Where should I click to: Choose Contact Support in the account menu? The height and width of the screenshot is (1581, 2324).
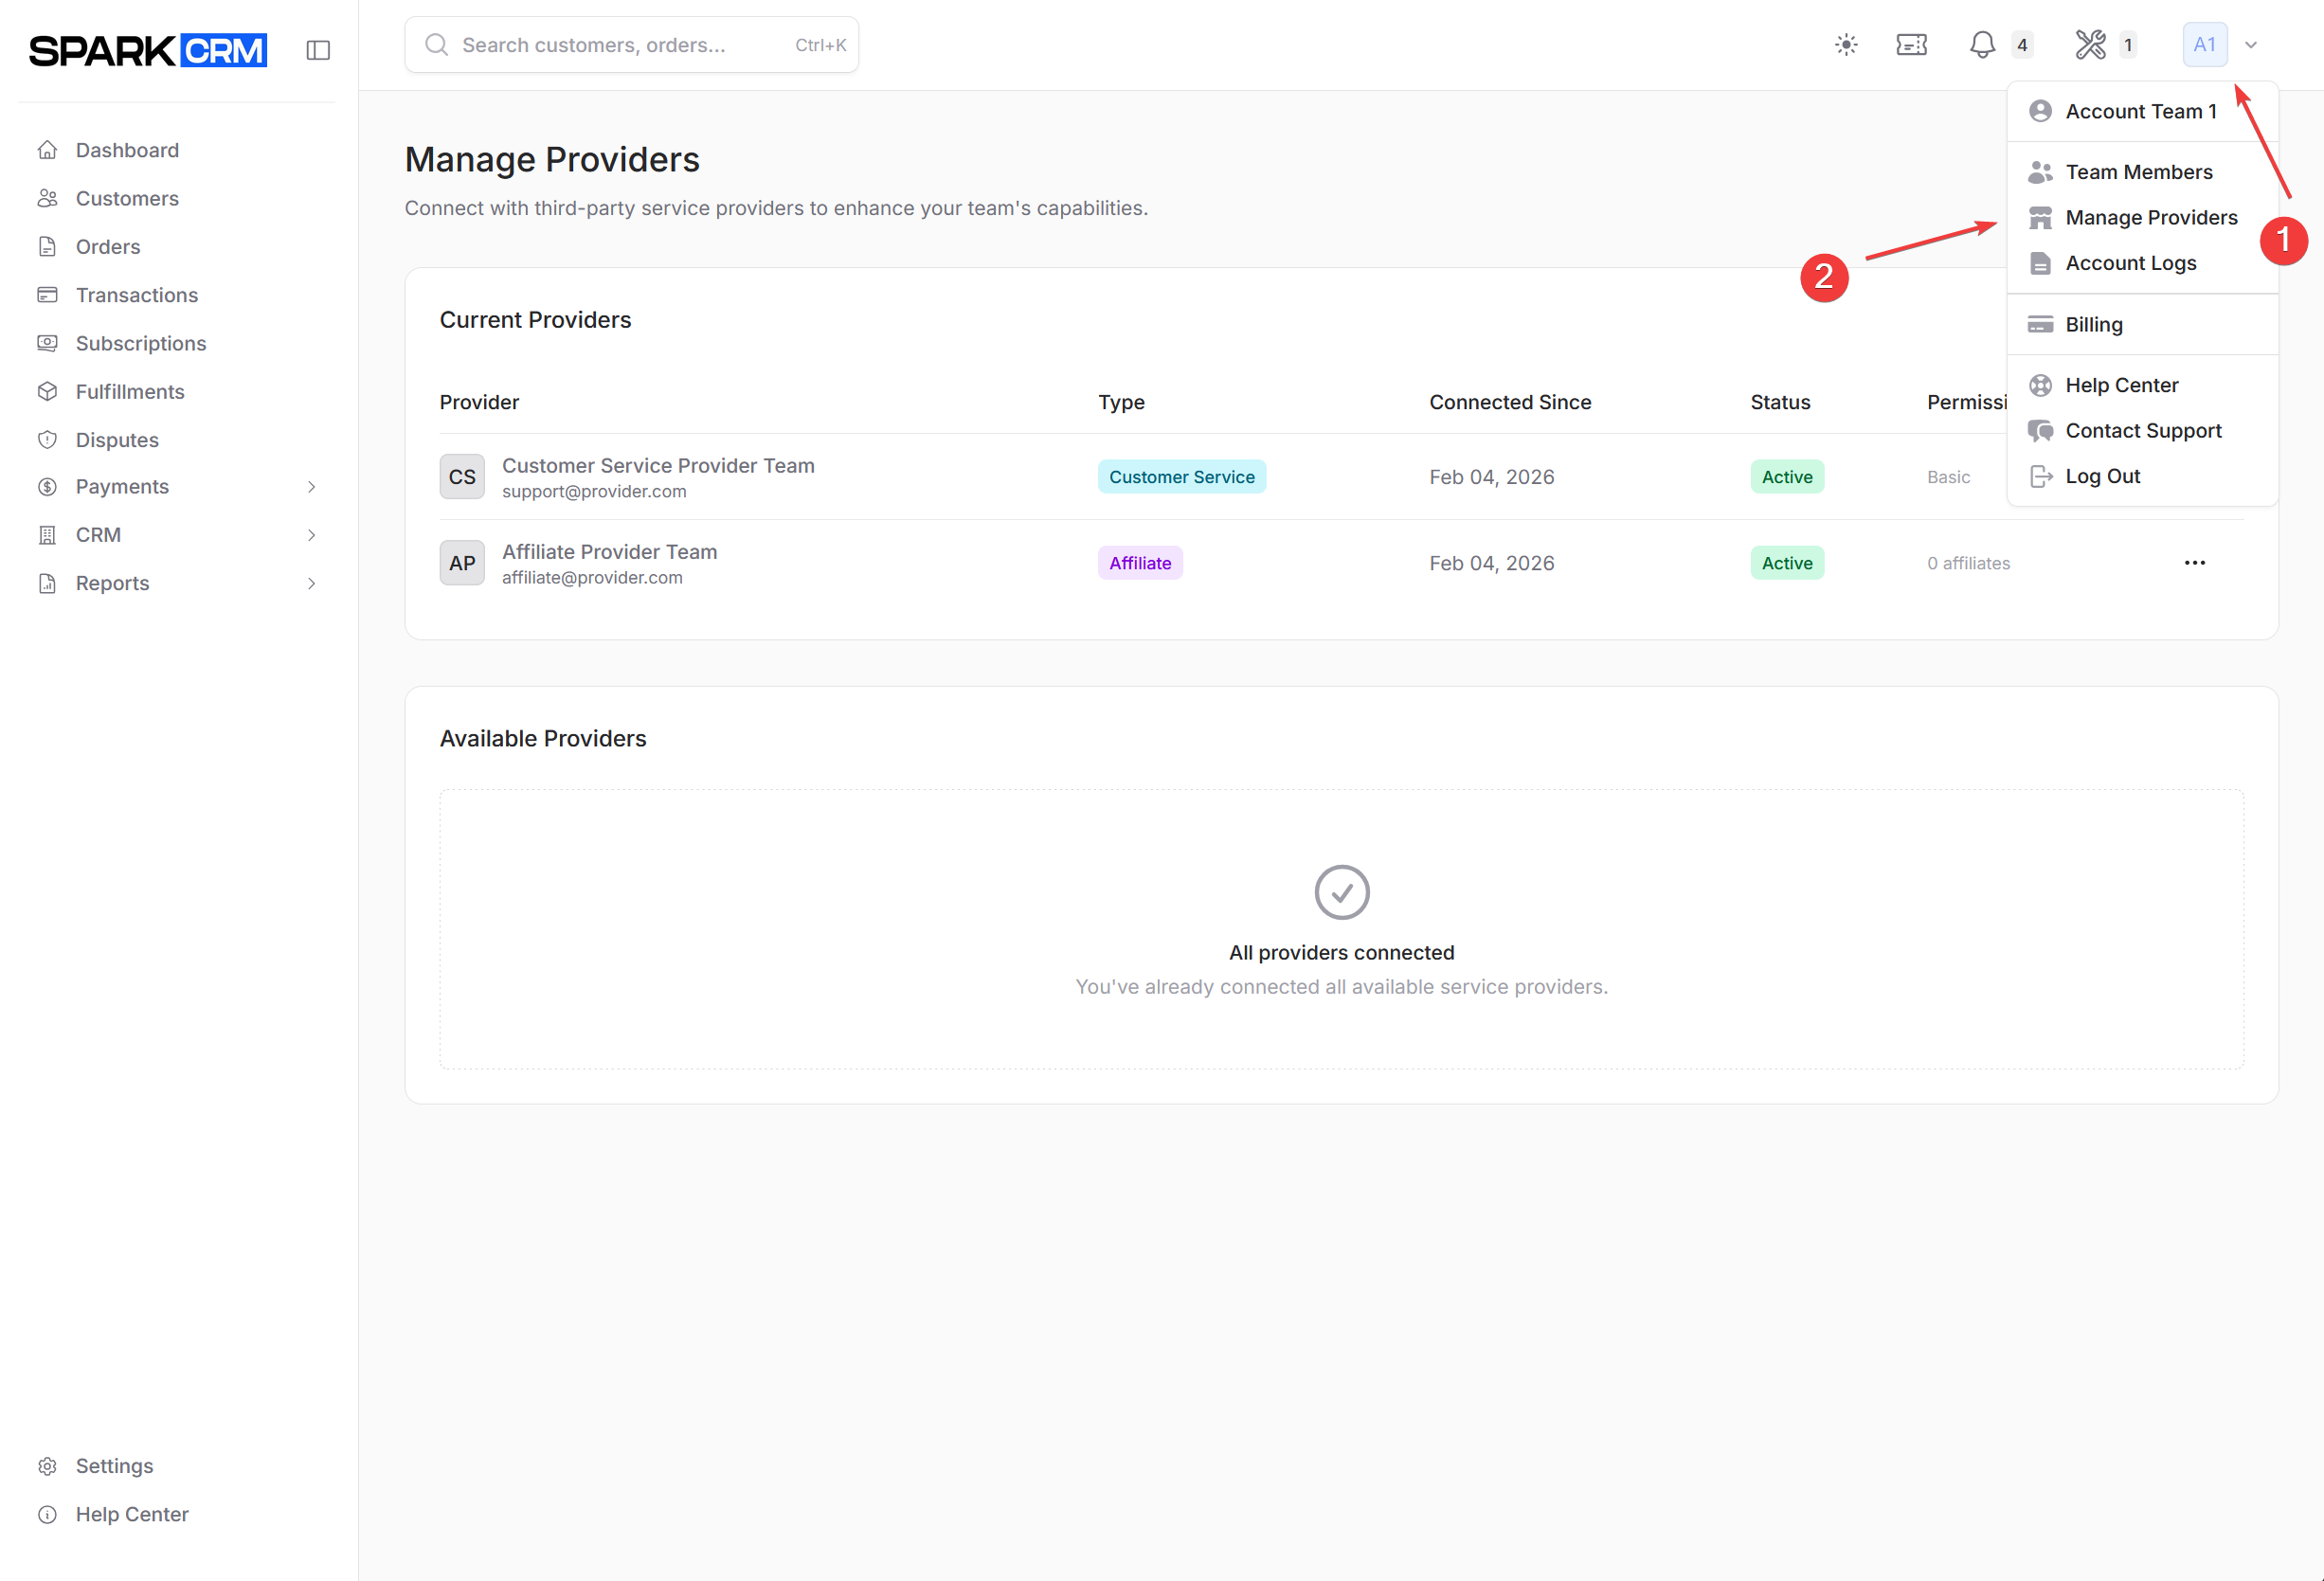click(x=2142, y=431)
